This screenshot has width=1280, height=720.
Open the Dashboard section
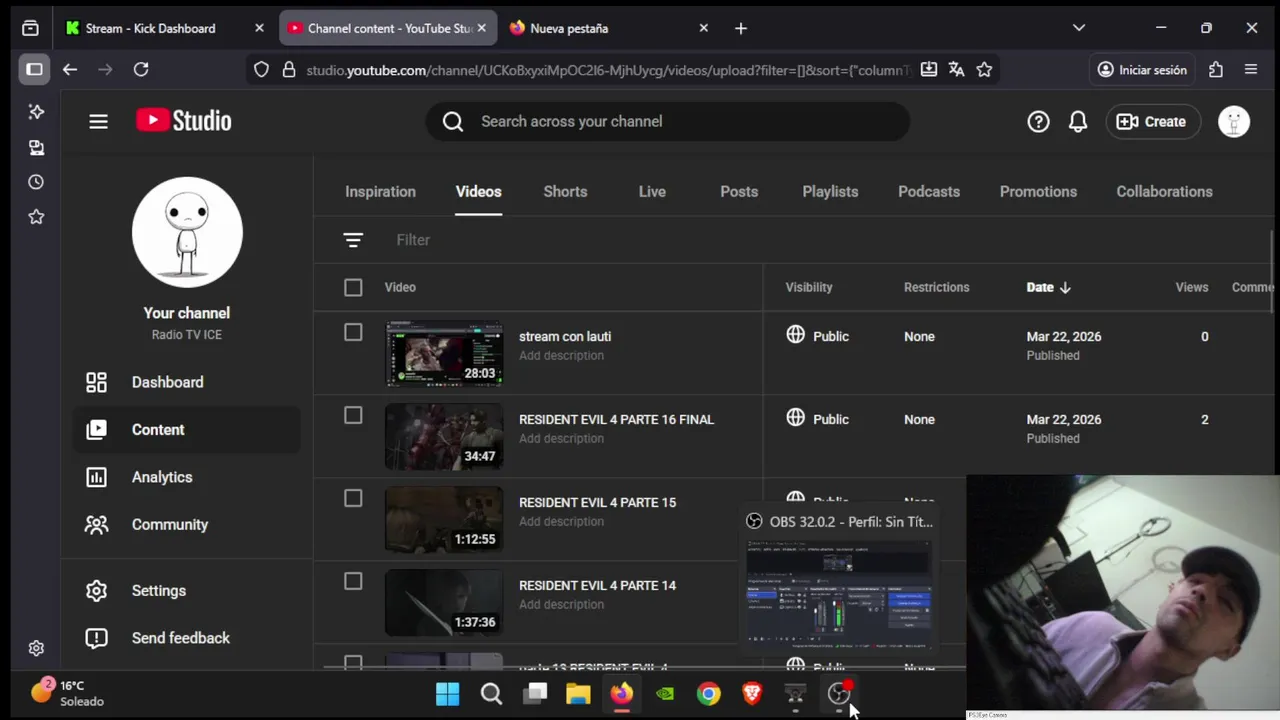pyautogui.click(x=187, y=382)
